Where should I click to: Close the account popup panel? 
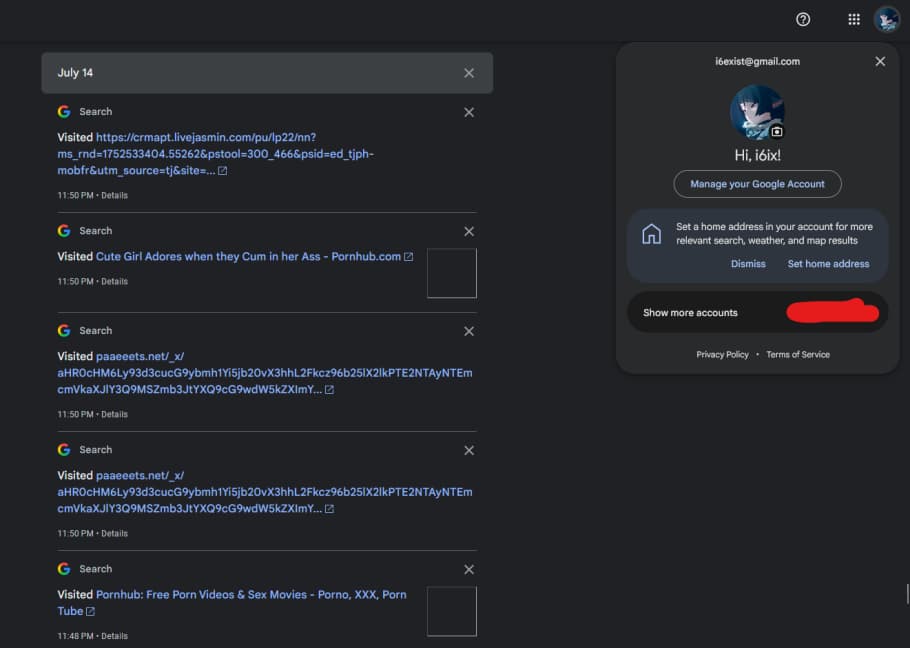(880, 62)
